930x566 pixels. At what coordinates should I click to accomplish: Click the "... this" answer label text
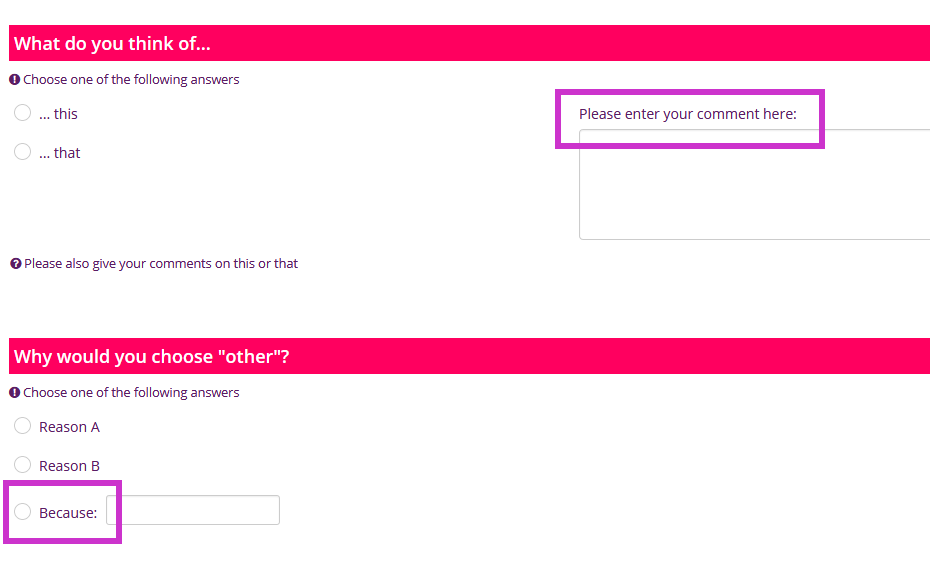coord(58,114)
